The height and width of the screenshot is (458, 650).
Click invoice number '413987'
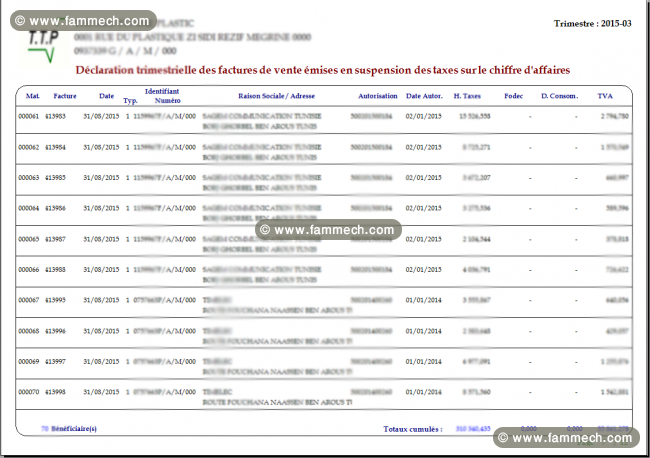56,239
